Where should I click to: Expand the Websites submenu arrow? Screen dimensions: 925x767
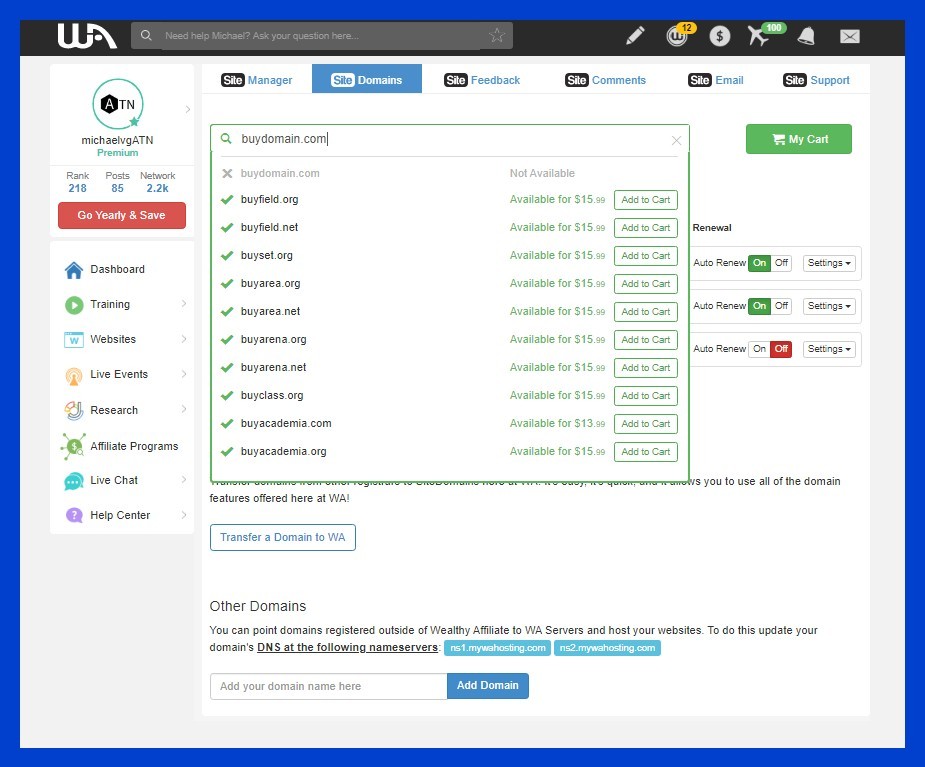pyautogui.click(x=184, y=339)
